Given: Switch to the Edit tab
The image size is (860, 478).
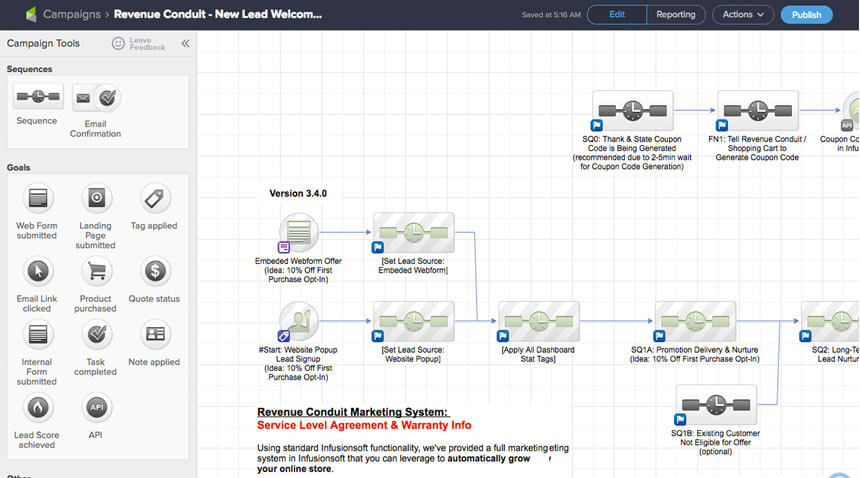Looking at the screenshot, I should [x=616, y=15].
